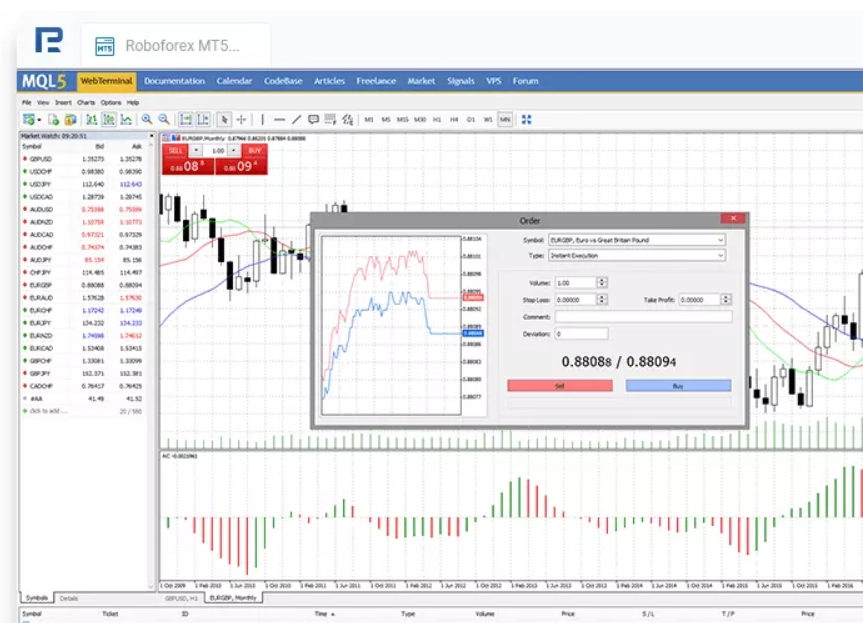Click the Comment input field

(x=643, y=316)
